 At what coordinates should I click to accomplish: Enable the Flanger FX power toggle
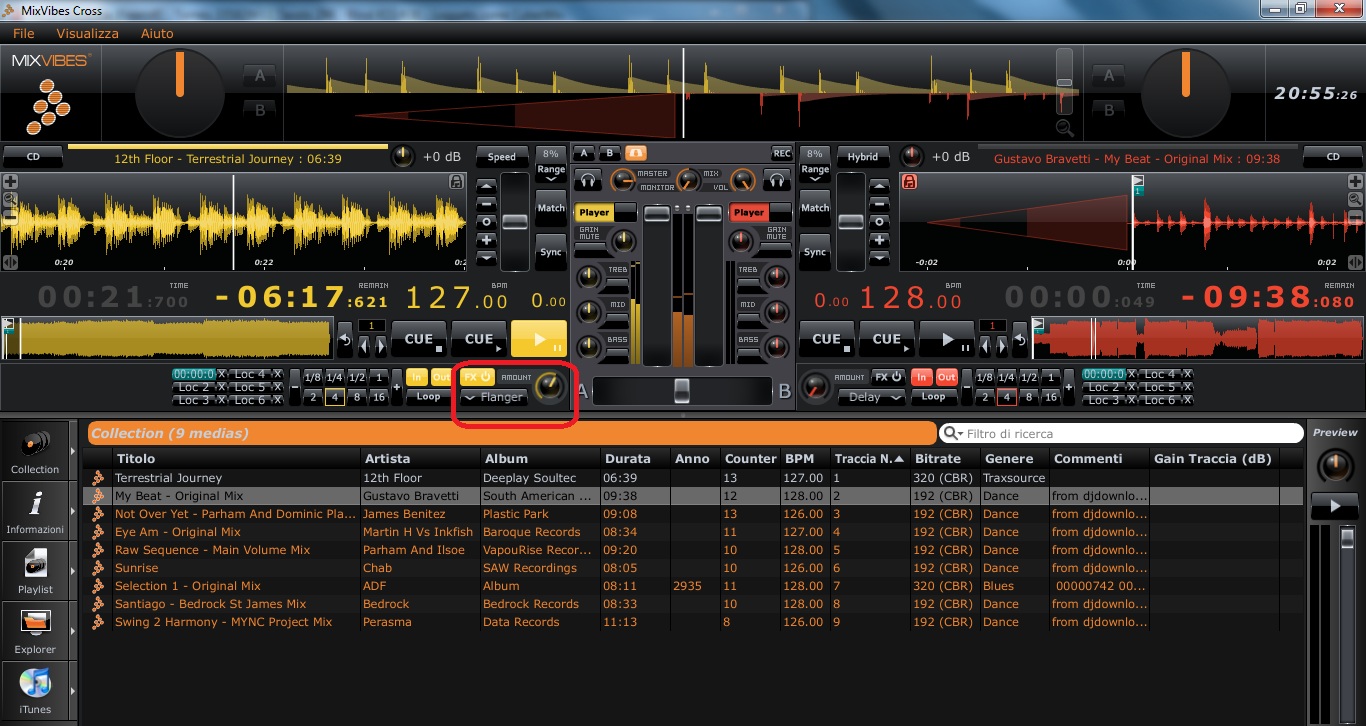coord(478,377)
